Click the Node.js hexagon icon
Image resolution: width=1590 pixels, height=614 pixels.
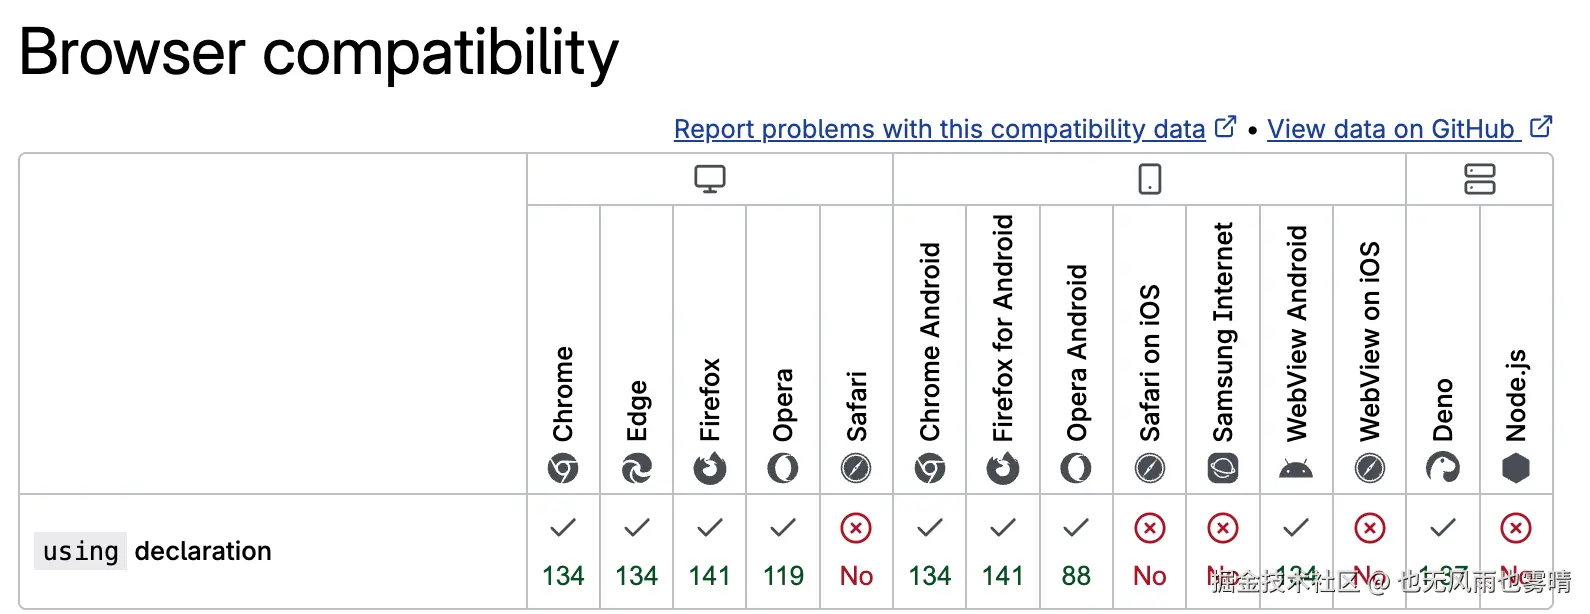[x=1516, y=468]
